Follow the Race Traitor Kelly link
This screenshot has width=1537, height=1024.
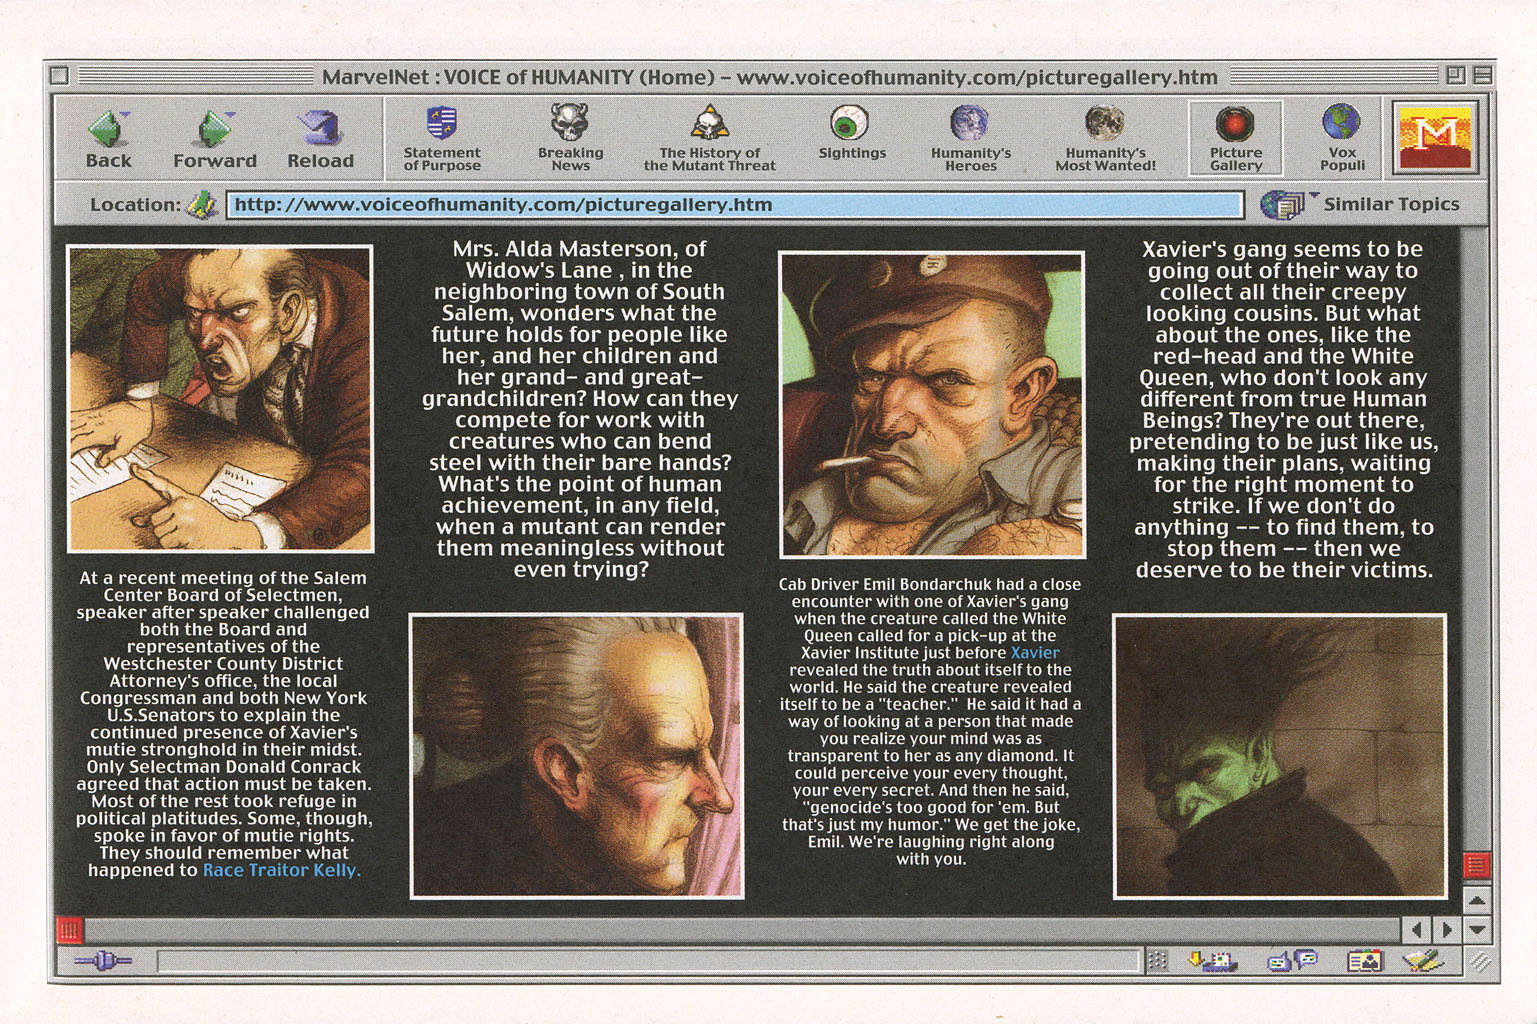tap(281, 870)
